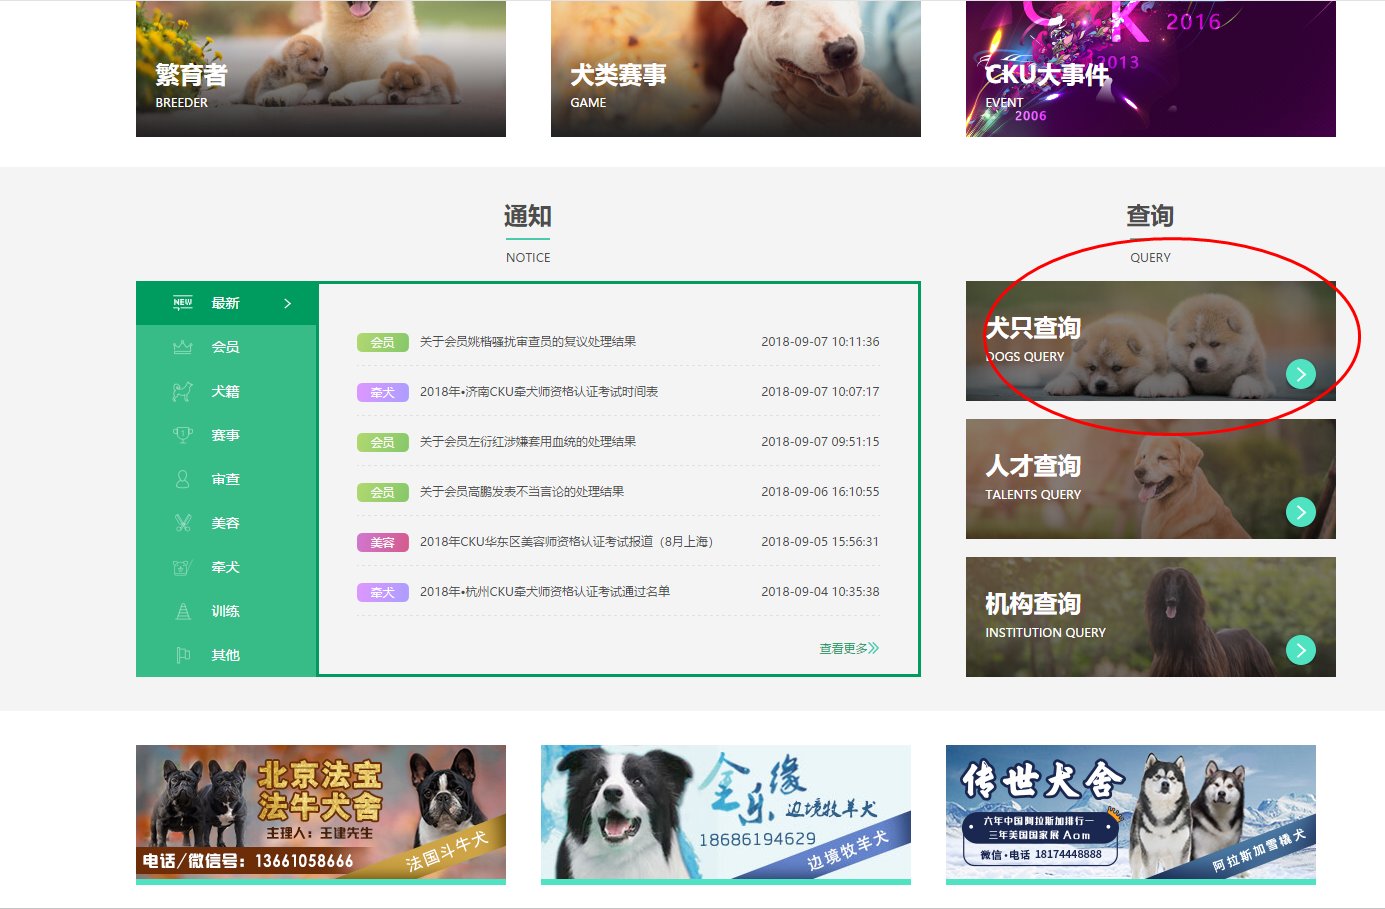Switch to the 牵犬 notice category
This screenshot has width=1385, height=909.
click(x=225, y=567)
